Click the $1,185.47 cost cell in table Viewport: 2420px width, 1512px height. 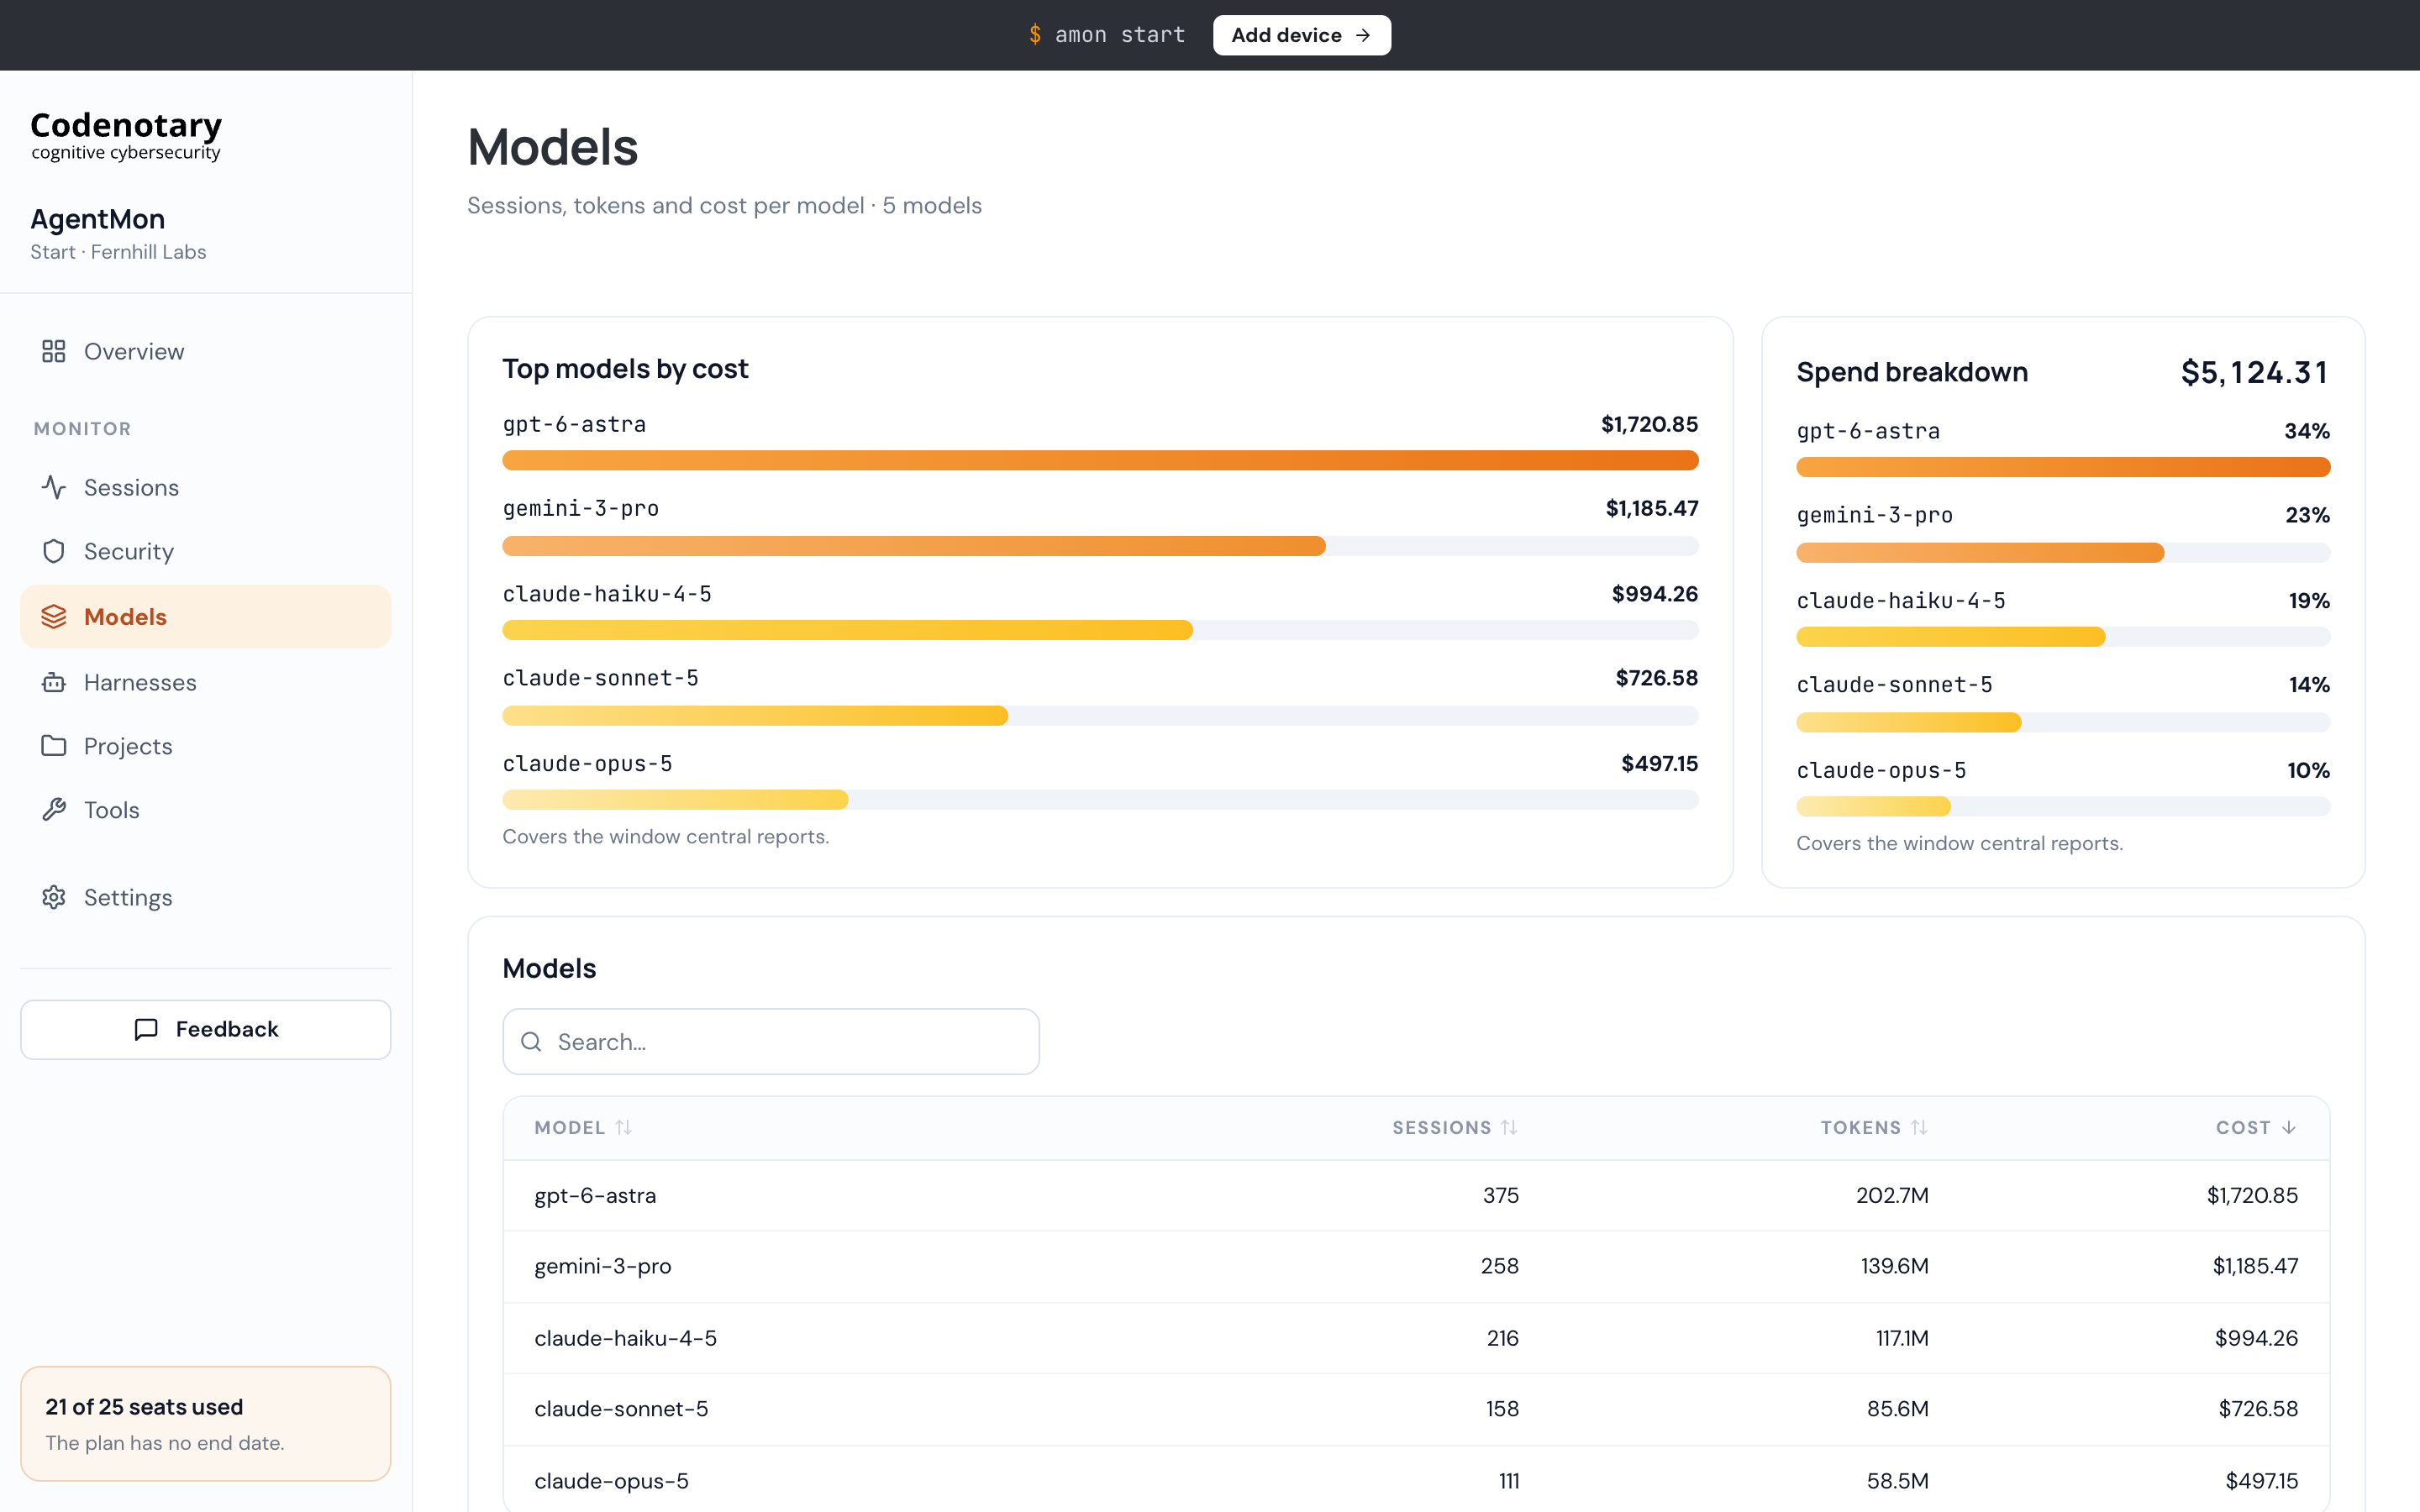[2255, 1266]
